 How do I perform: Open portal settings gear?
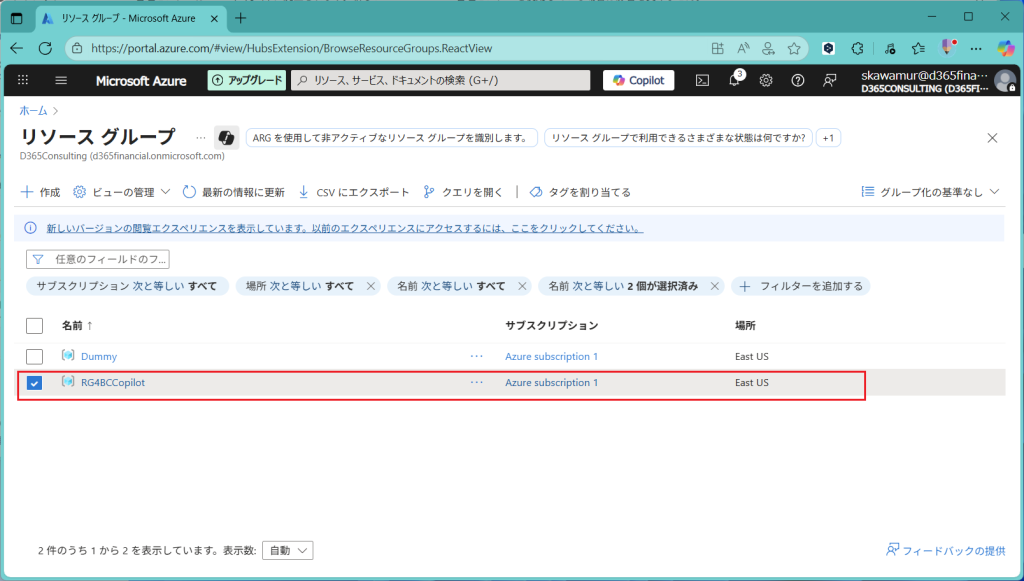click(765, 80)
